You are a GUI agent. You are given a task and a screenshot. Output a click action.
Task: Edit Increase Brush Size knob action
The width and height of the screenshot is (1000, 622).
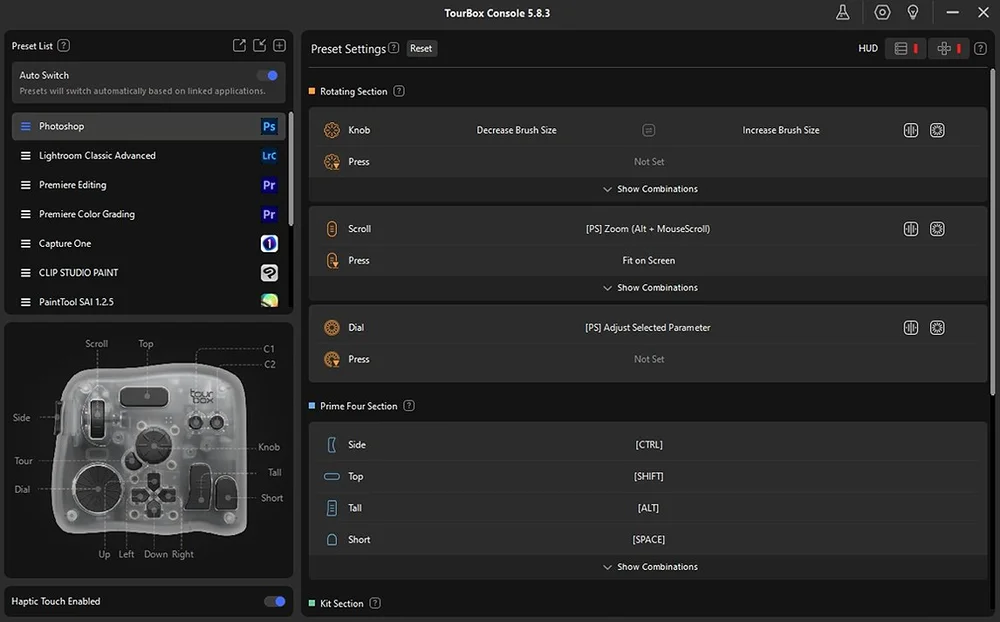(x=781, y=130)
